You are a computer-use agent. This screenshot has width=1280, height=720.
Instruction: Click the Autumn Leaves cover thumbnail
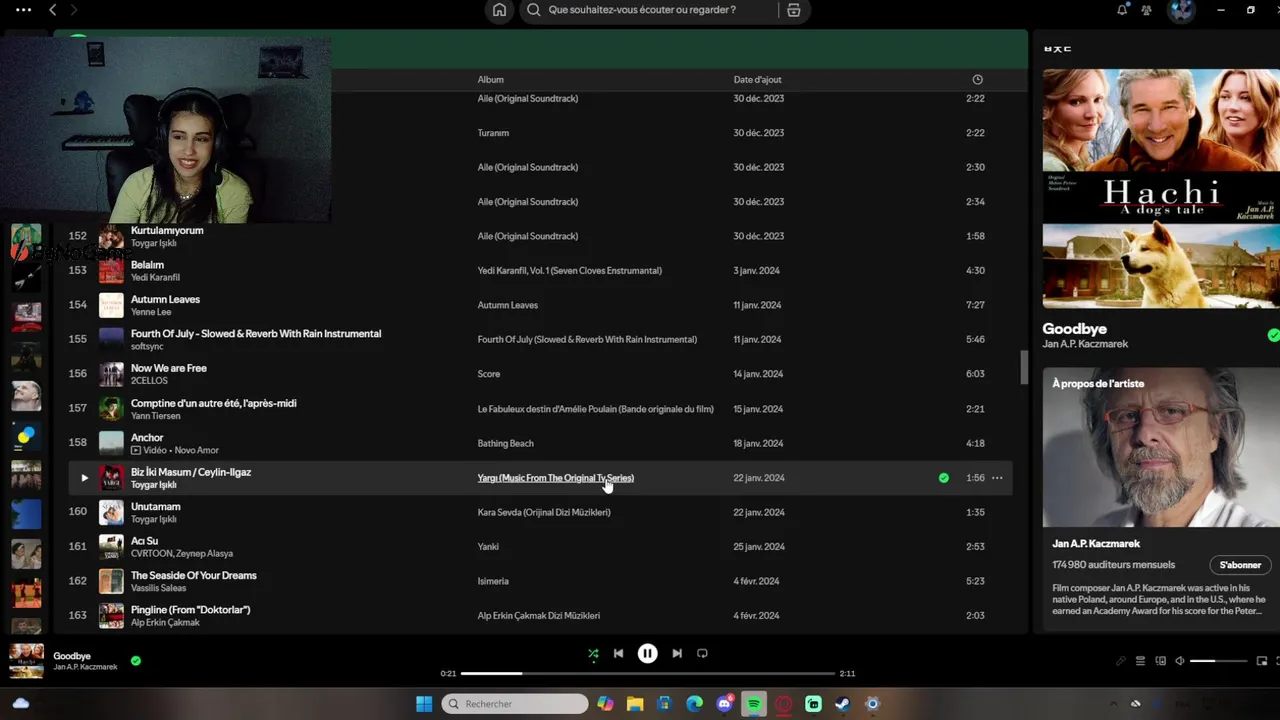tap(111, 305)
